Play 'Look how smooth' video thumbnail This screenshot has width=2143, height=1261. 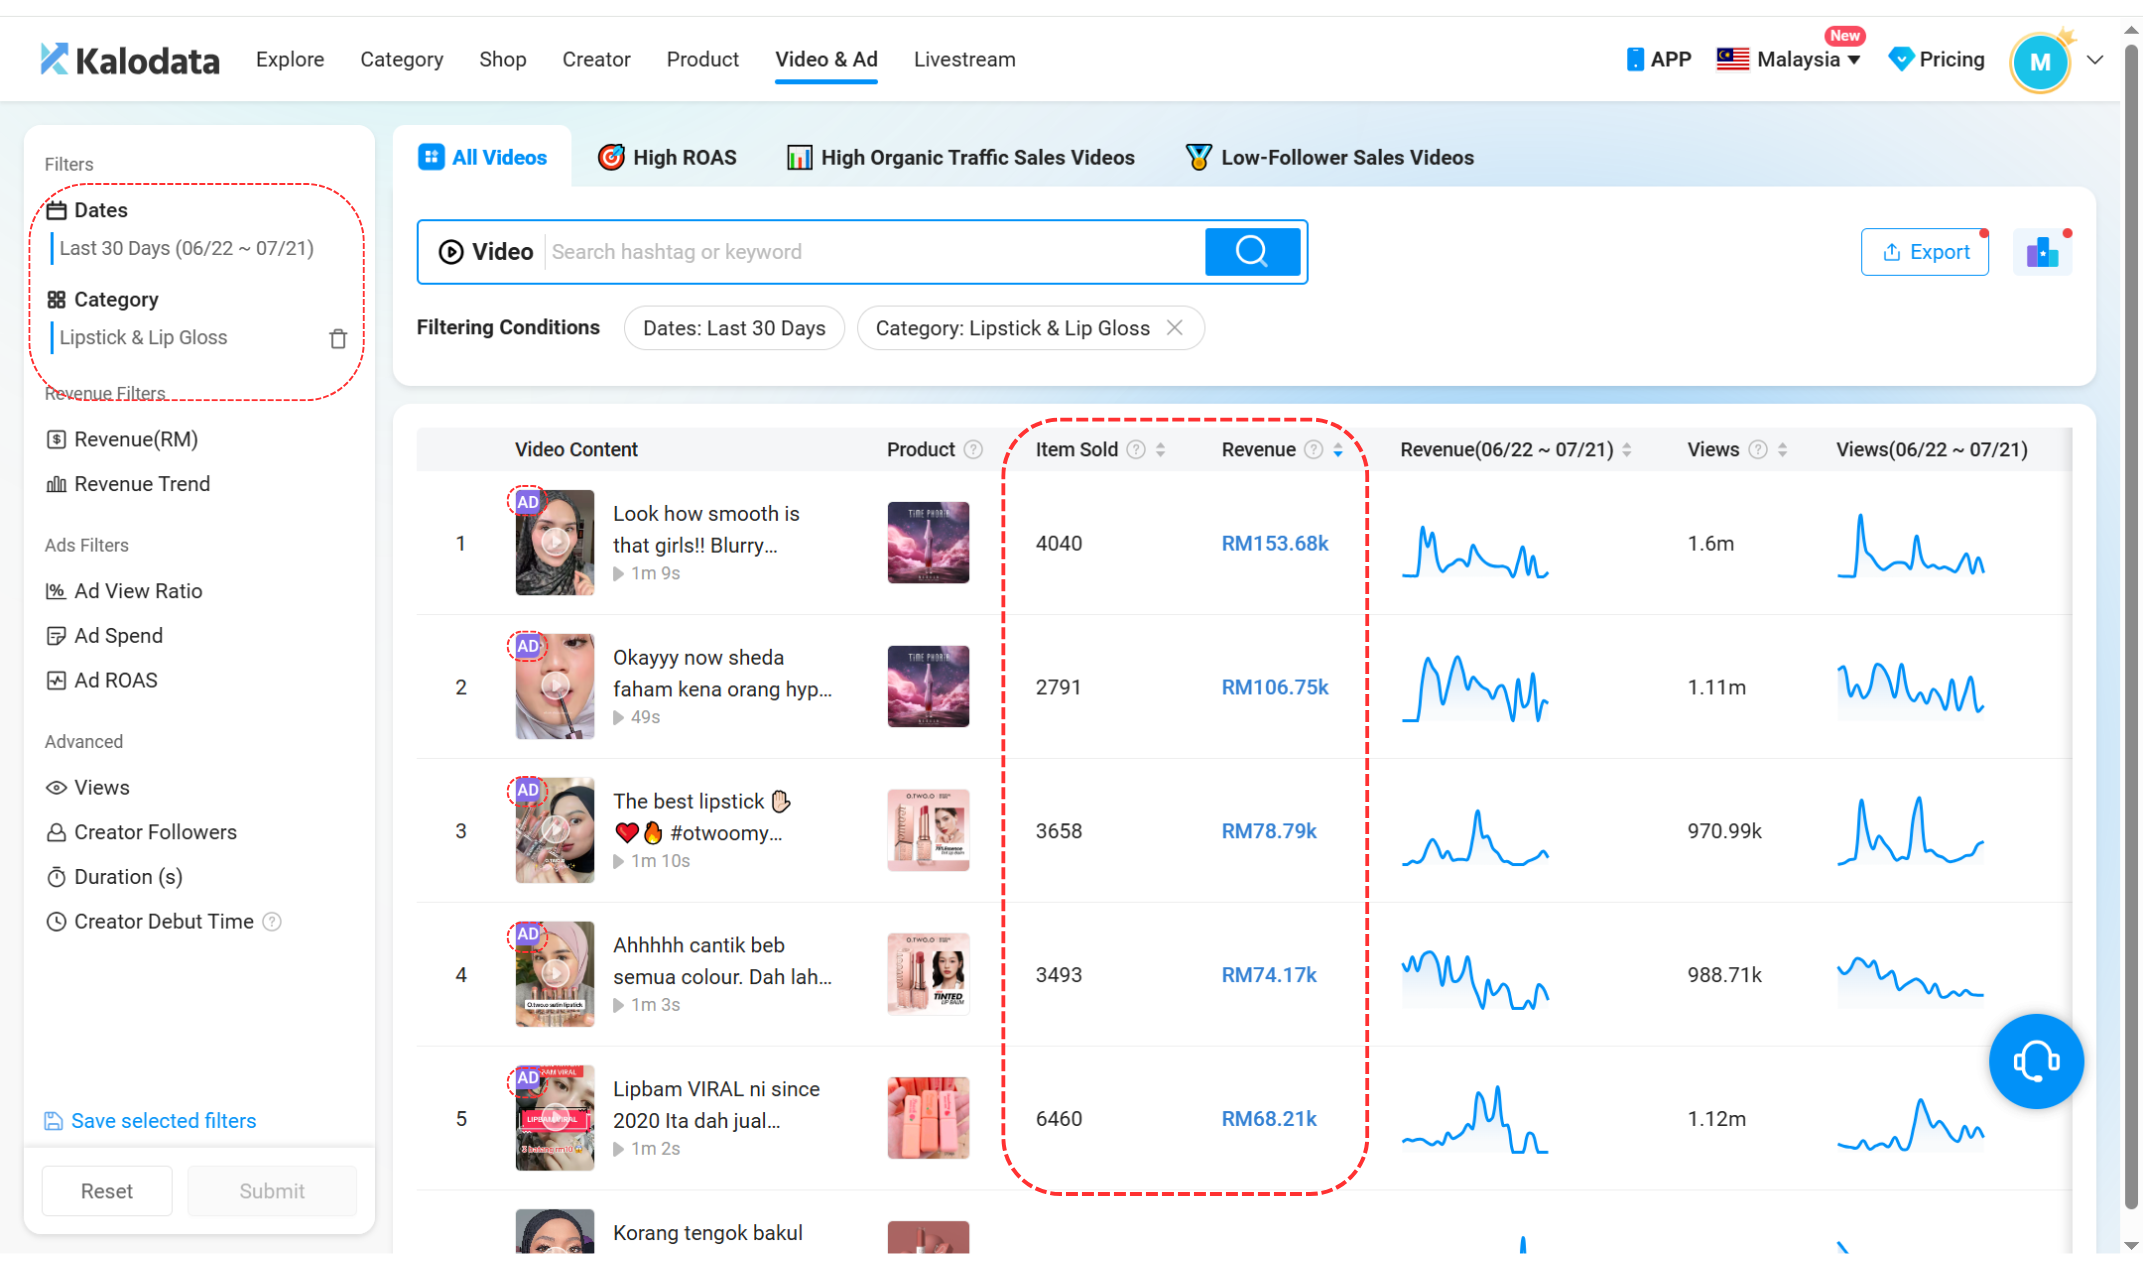tap(554, 542)
